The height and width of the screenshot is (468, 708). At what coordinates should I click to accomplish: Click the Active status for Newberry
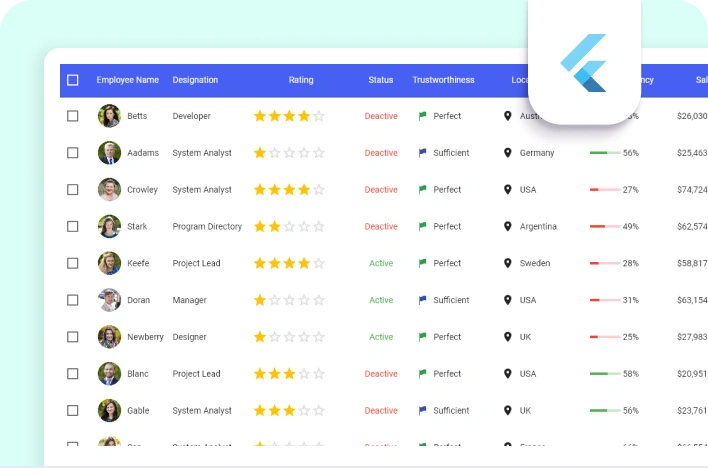point(381,337)
